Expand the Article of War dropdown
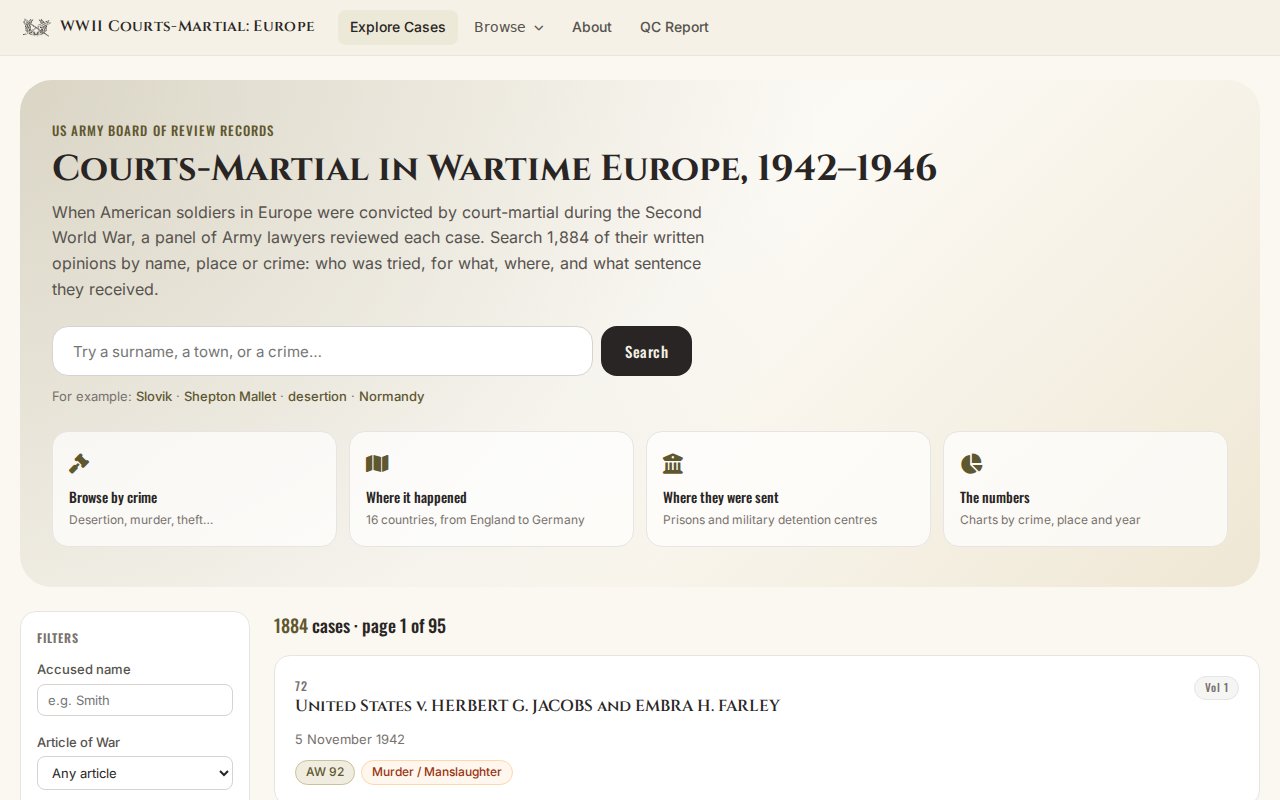 tap(135, 773)
